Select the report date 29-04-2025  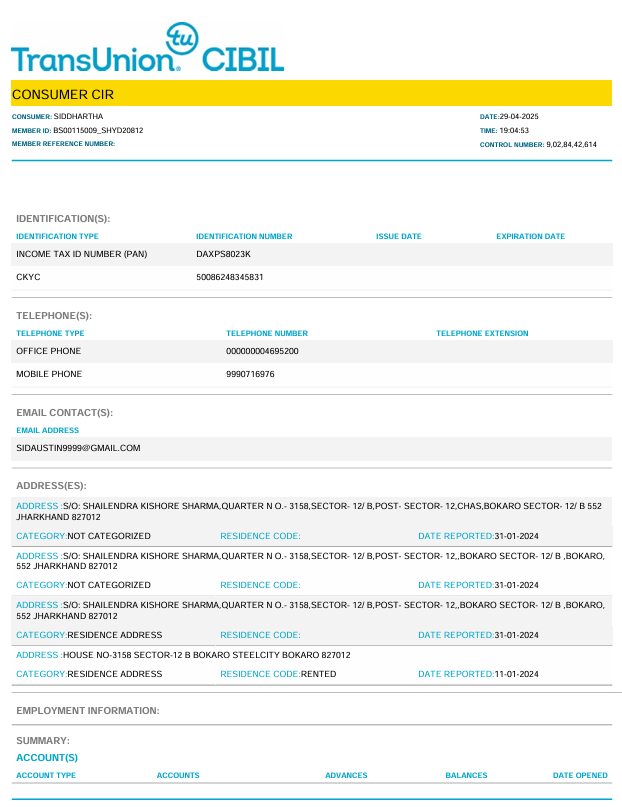click(x=519, y=116)
